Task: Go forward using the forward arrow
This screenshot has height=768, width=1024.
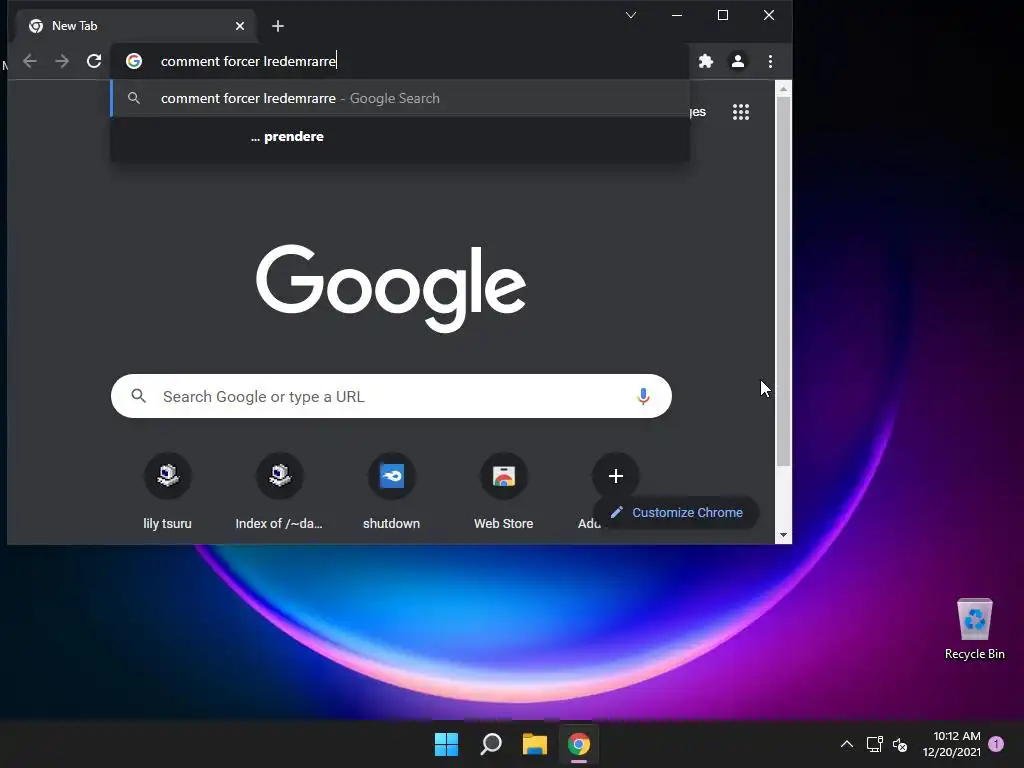Action: 62,61
